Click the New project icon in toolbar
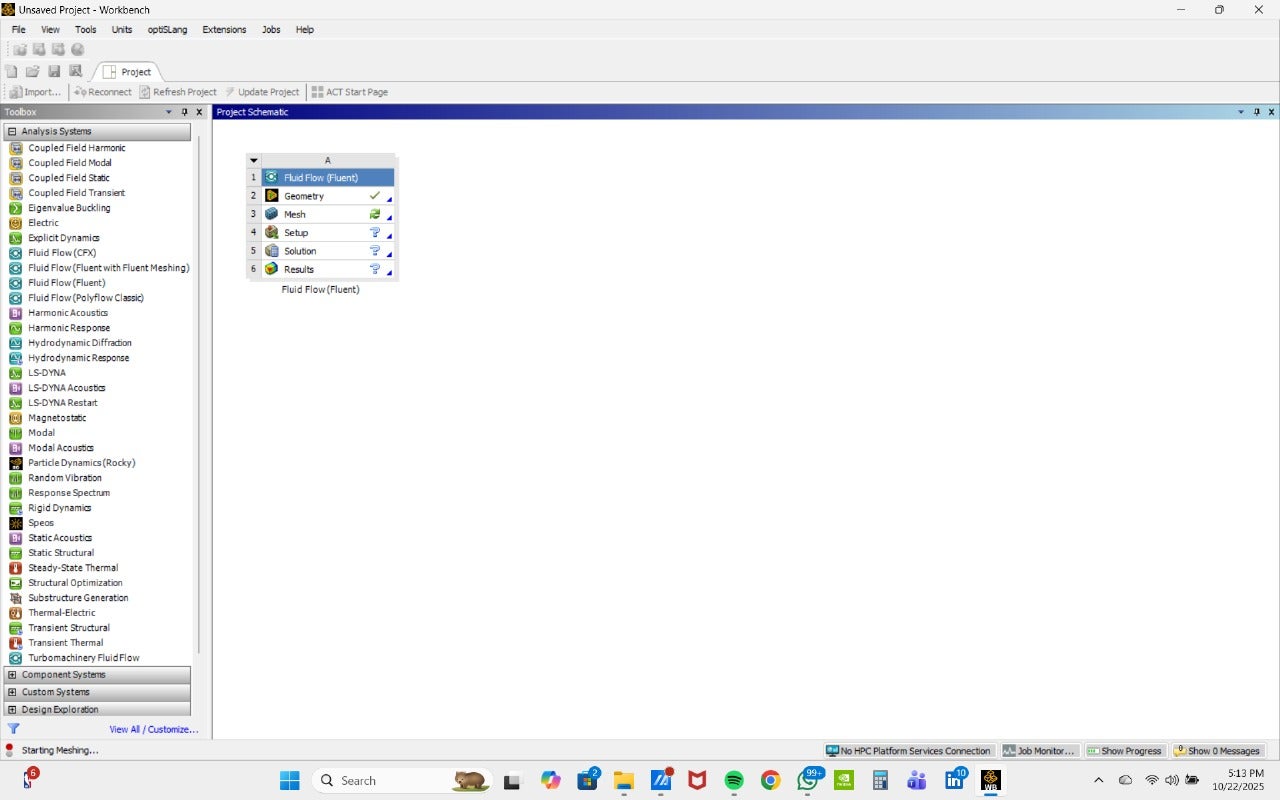The image size is (1280, 800). pos(12,71)
